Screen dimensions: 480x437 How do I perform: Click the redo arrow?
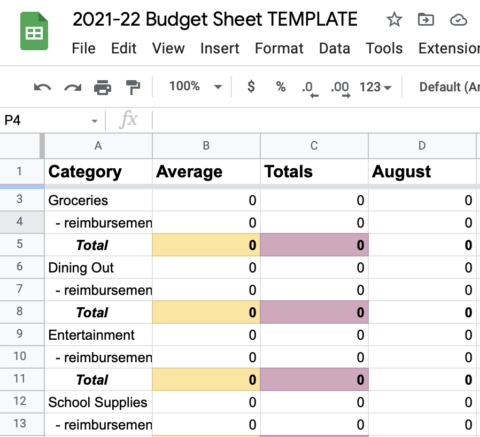(x=73, y=87)
